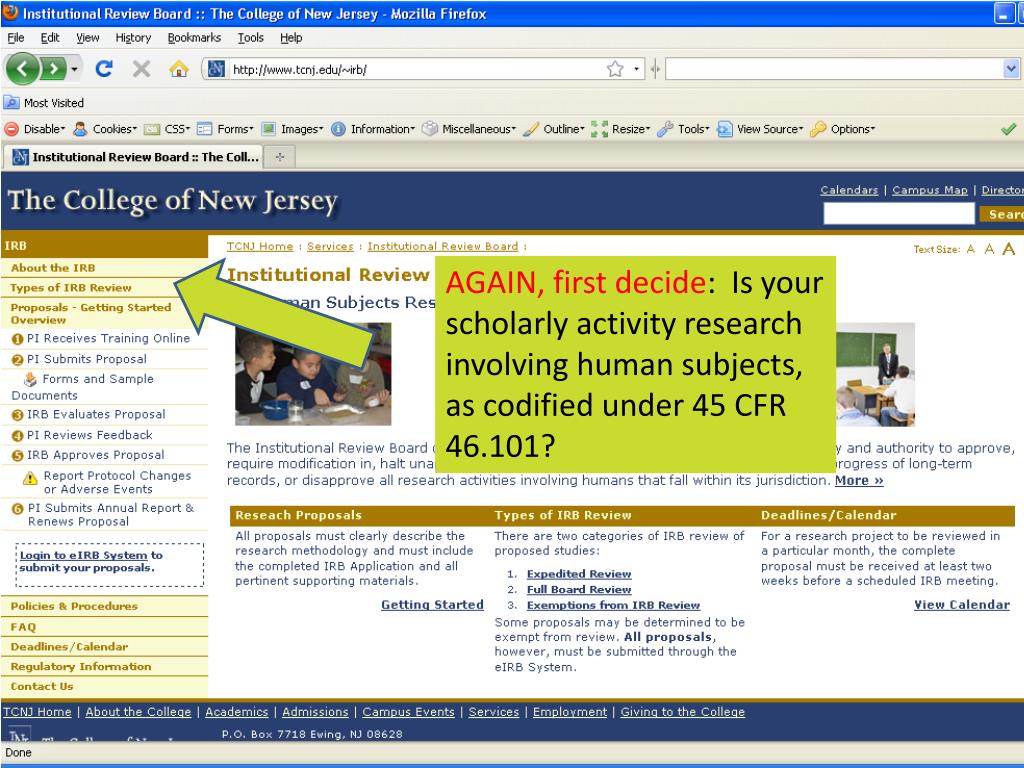Click the green checkmark validation icon

click(1008, 129)
